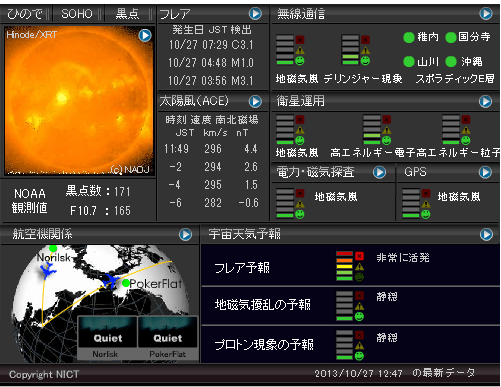Image resolution: width=501 pixels, height=387 pixels.
Task: Open the 航空機関係 arrow button
Action: (186, 234)
